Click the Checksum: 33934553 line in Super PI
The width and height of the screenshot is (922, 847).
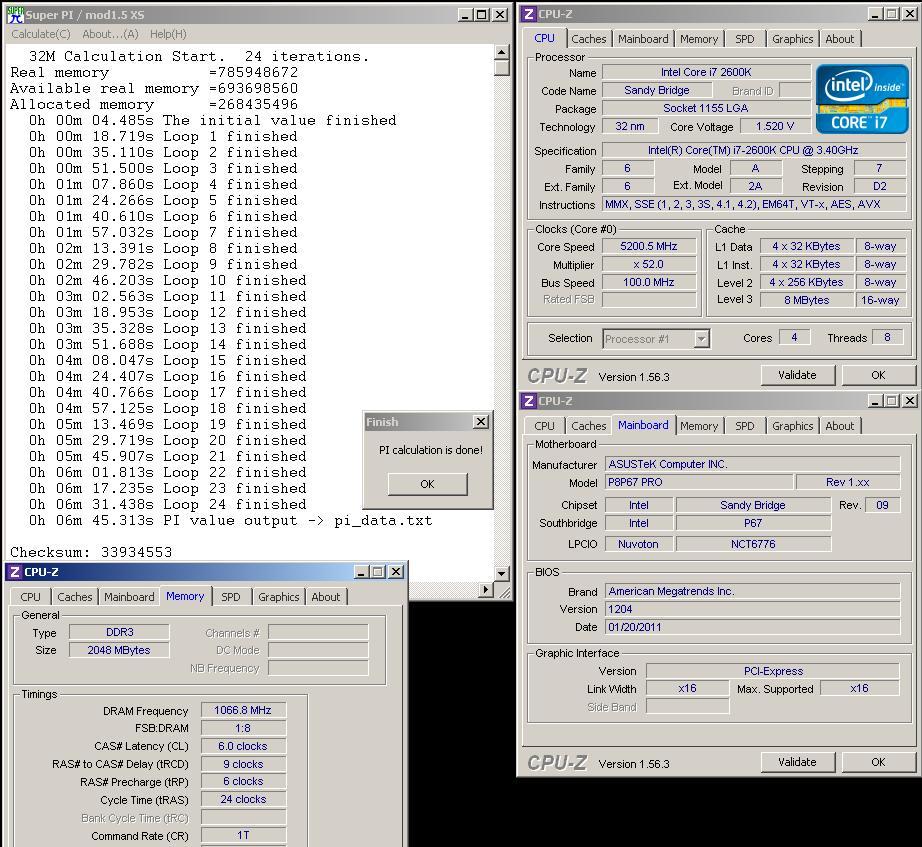click(91, 552)
